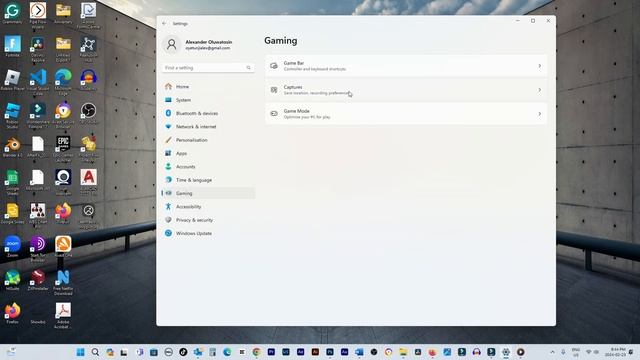The width and height of the screenshot is (640, 360).
Task: Open Accessibility settings category
Action: (x=209, y=207)
